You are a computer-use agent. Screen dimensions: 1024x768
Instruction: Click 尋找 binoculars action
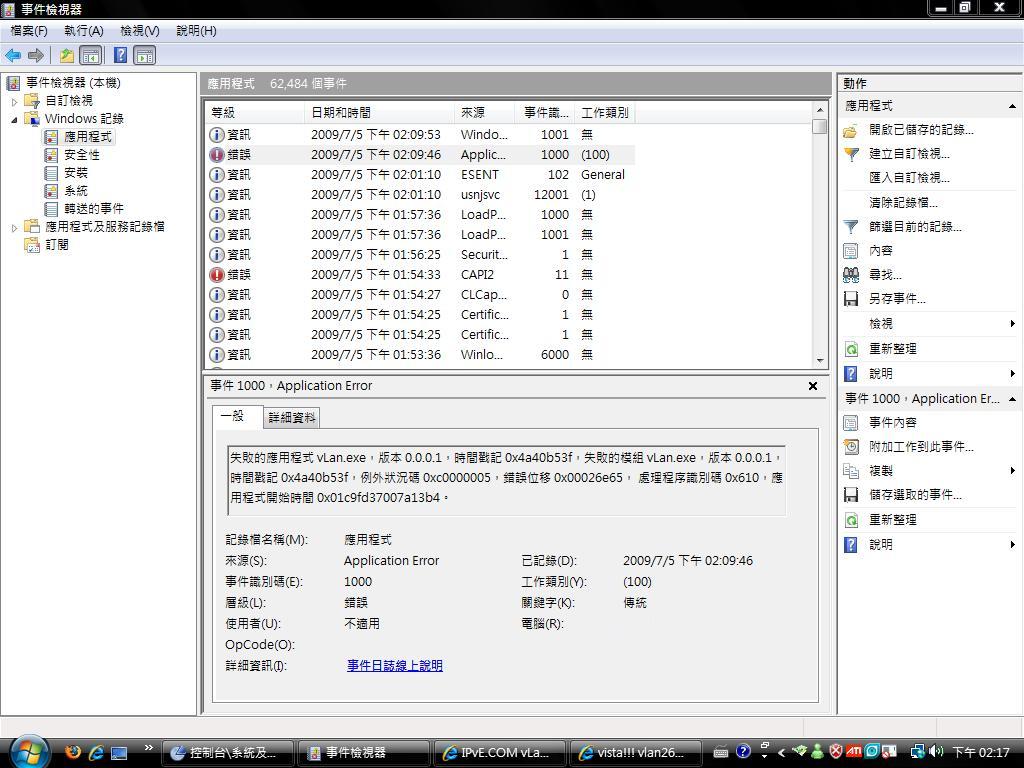pos(884,275)
